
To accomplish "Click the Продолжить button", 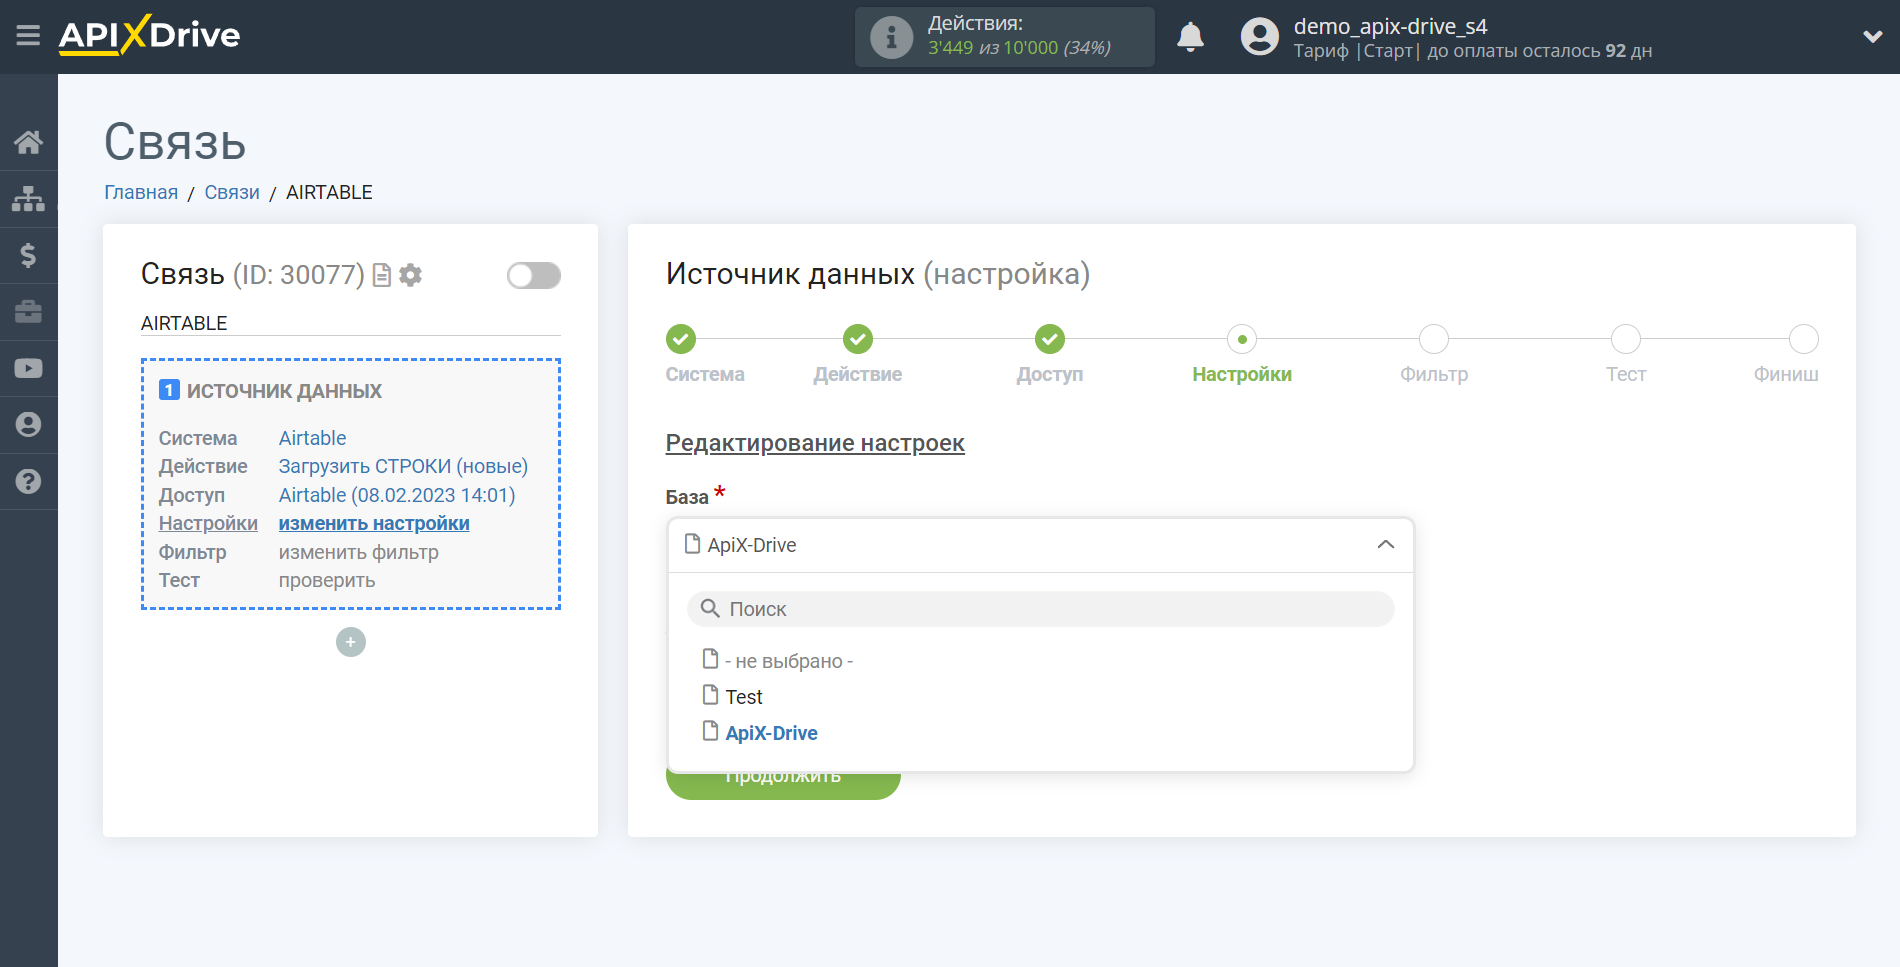I will point(783,784).
